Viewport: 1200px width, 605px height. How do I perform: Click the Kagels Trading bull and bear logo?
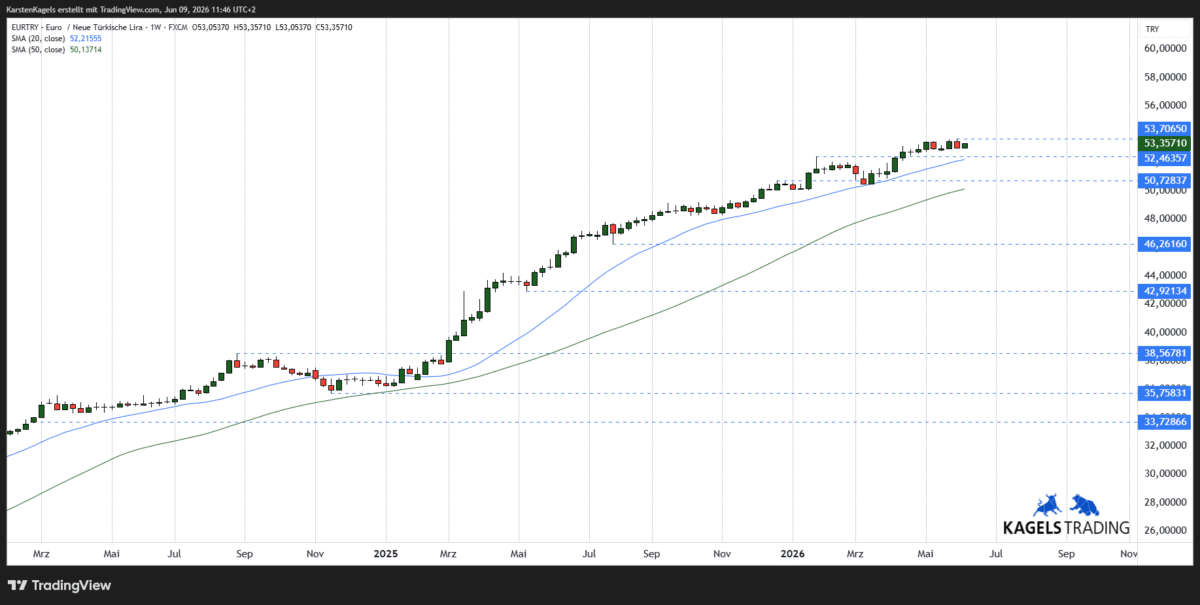pos(1066,504)
